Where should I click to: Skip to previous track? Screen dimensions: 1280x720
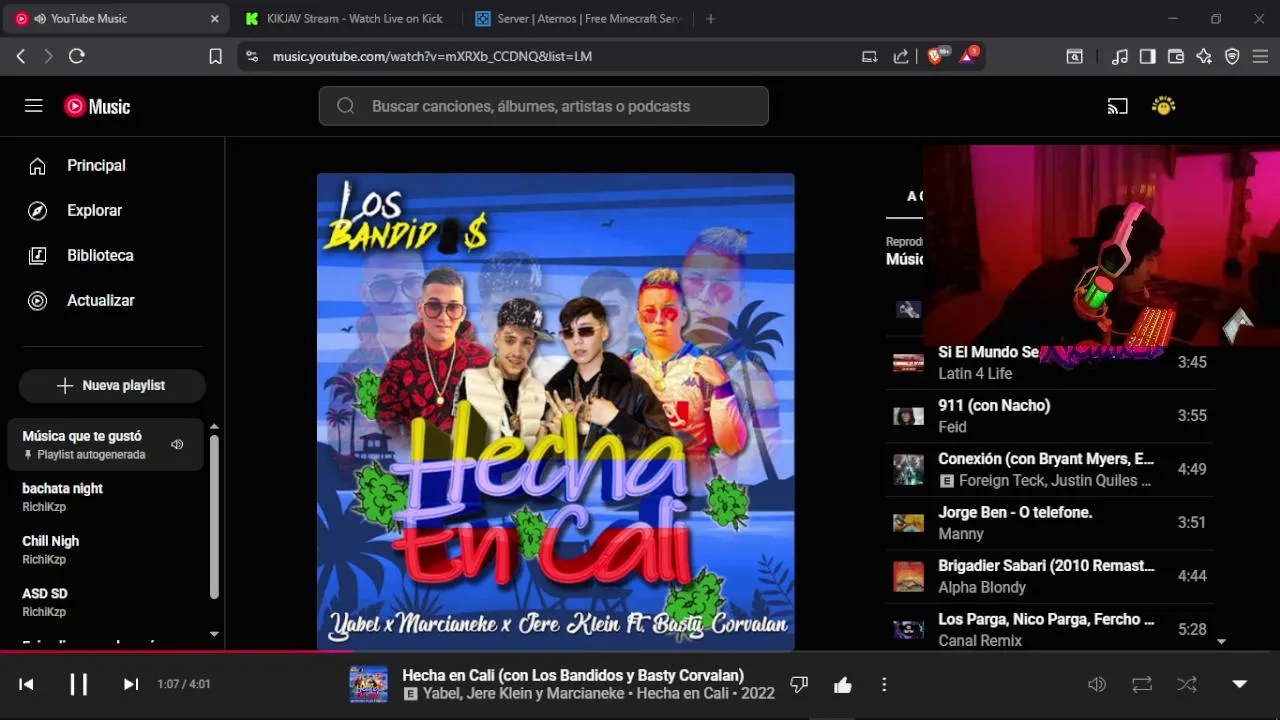(27, 684)
